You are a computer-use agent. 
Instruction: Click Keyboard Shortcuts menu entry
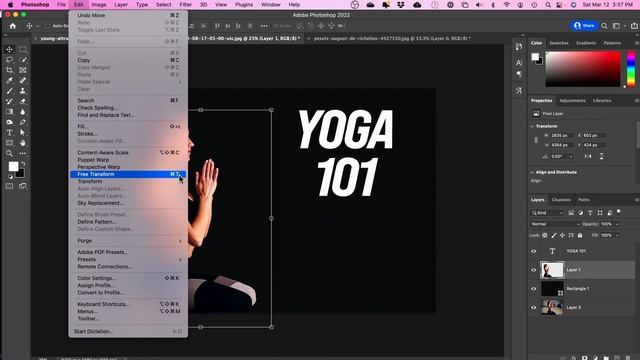click(128, 304)
